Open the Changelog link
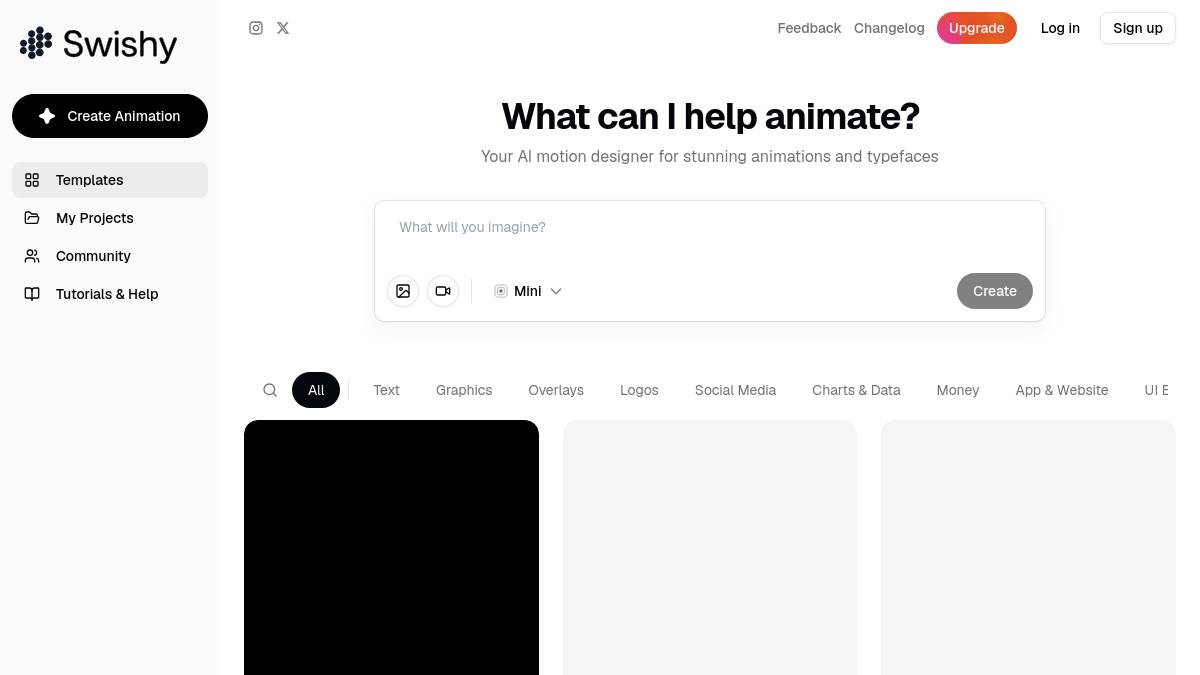The height and width of the screenshot is (675, 1200). coord(889,28)
